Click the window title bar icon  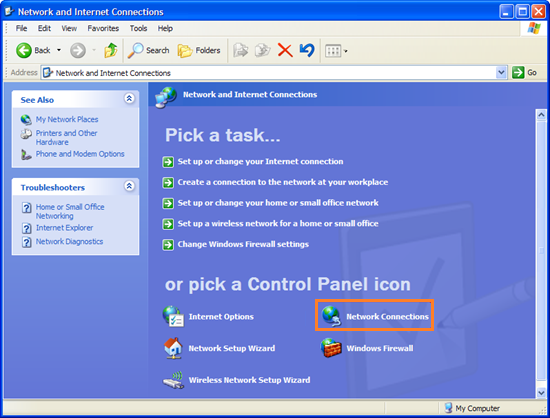(9, 12)
